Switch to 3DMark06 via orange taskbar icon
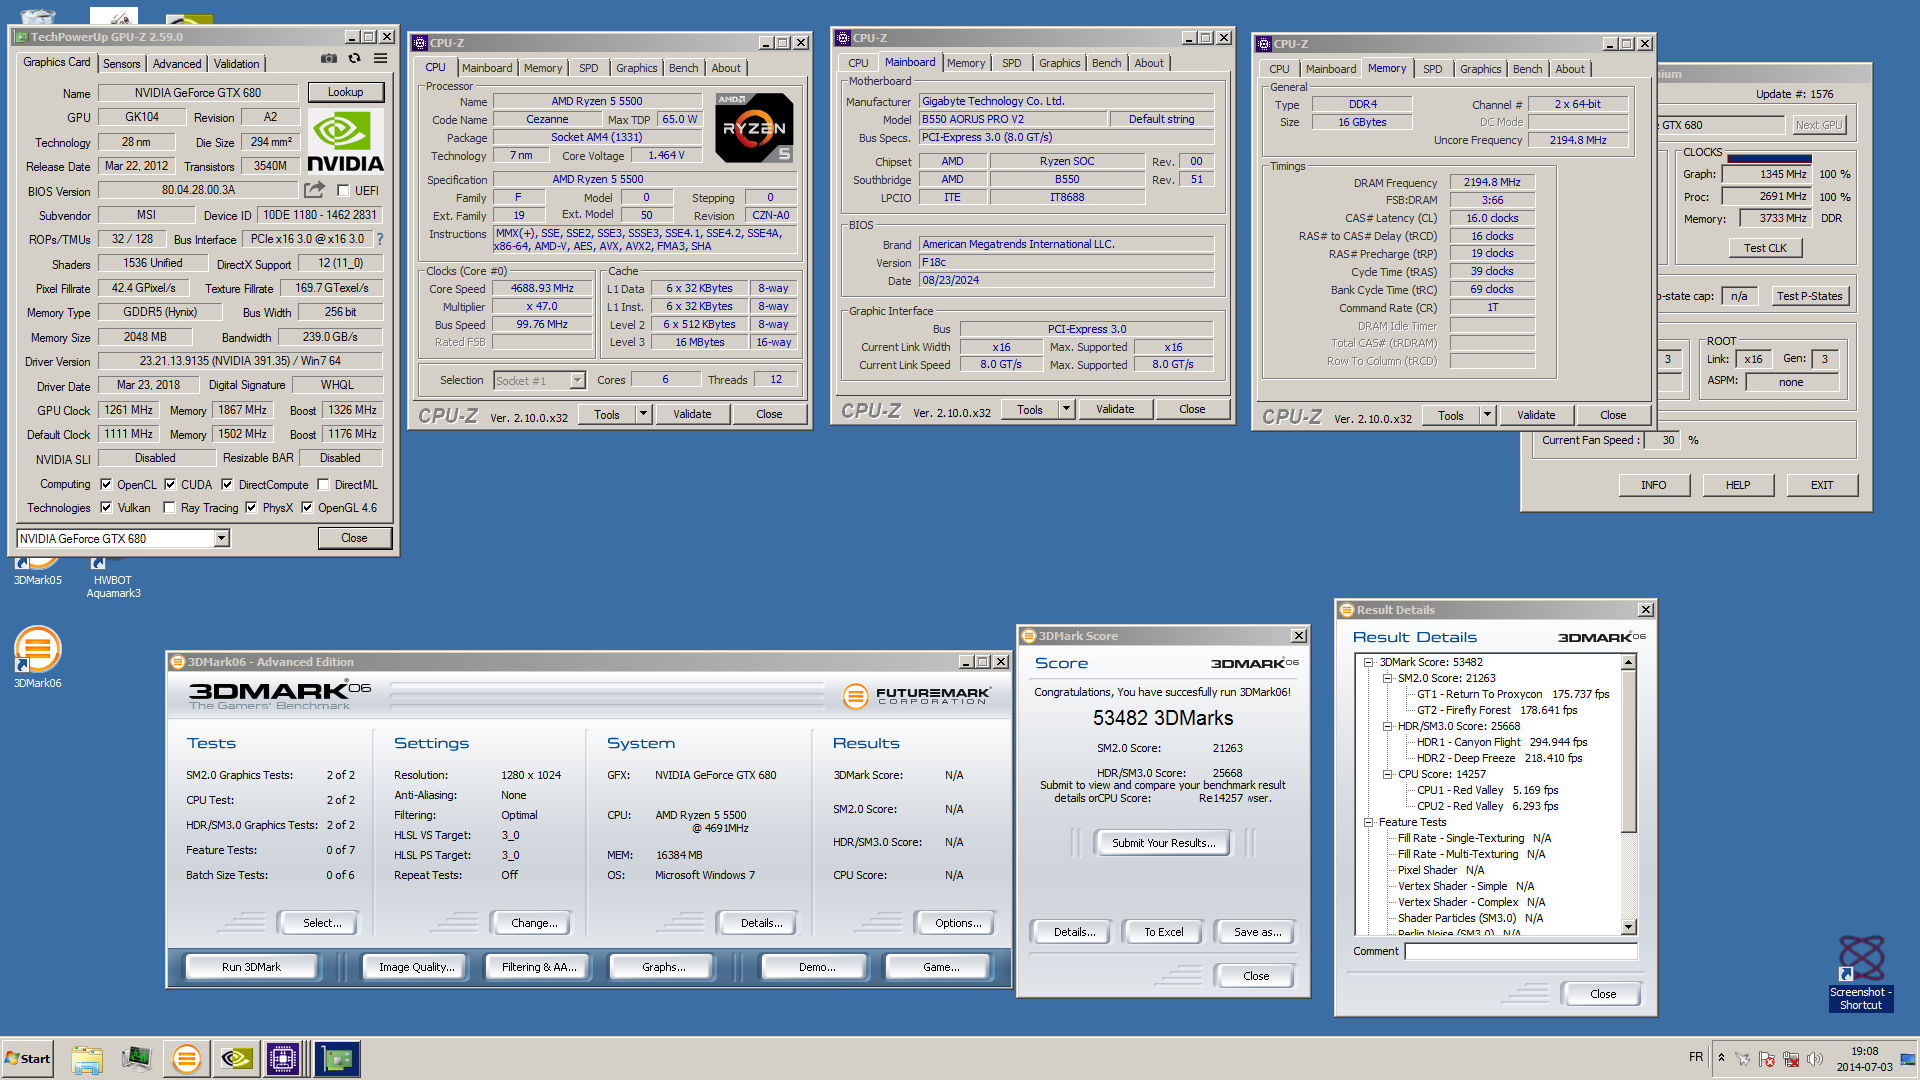The height and width of the screenshot is (1080, 1920). pyautogui.click(x=186, y=1059)
